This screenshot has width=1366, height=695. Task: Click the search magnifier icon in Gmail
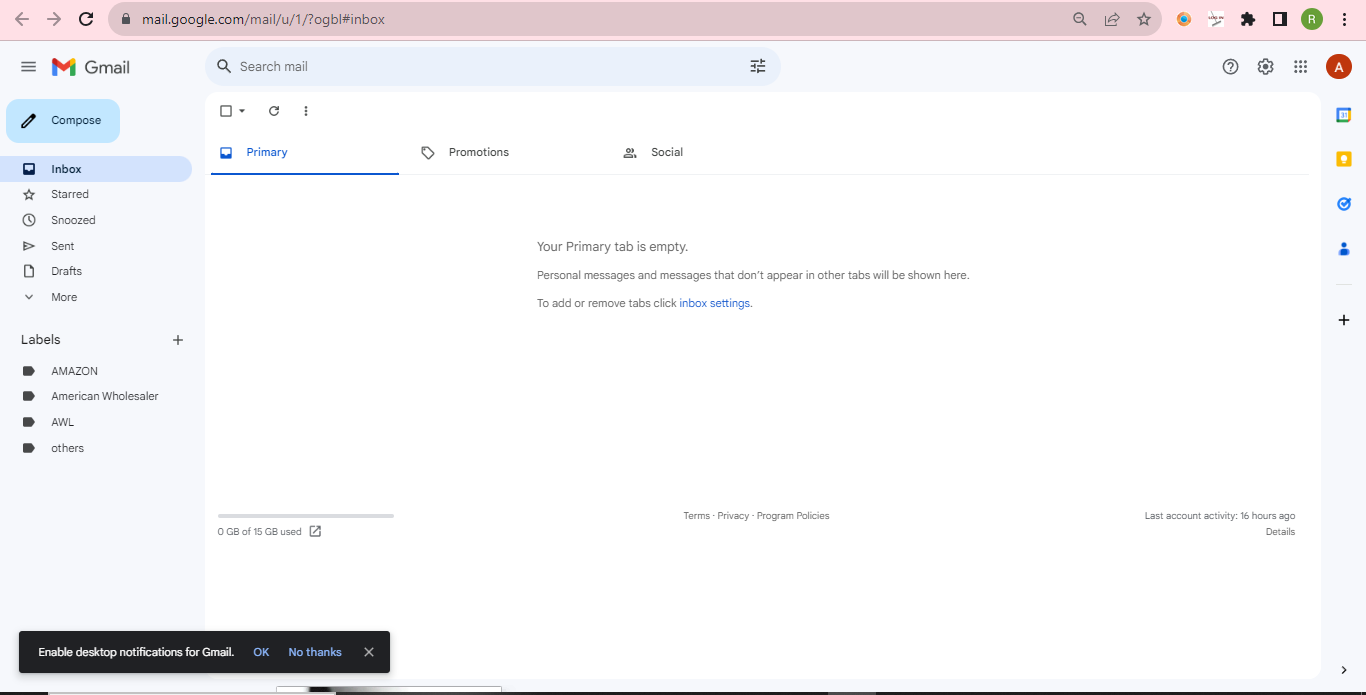224,66
